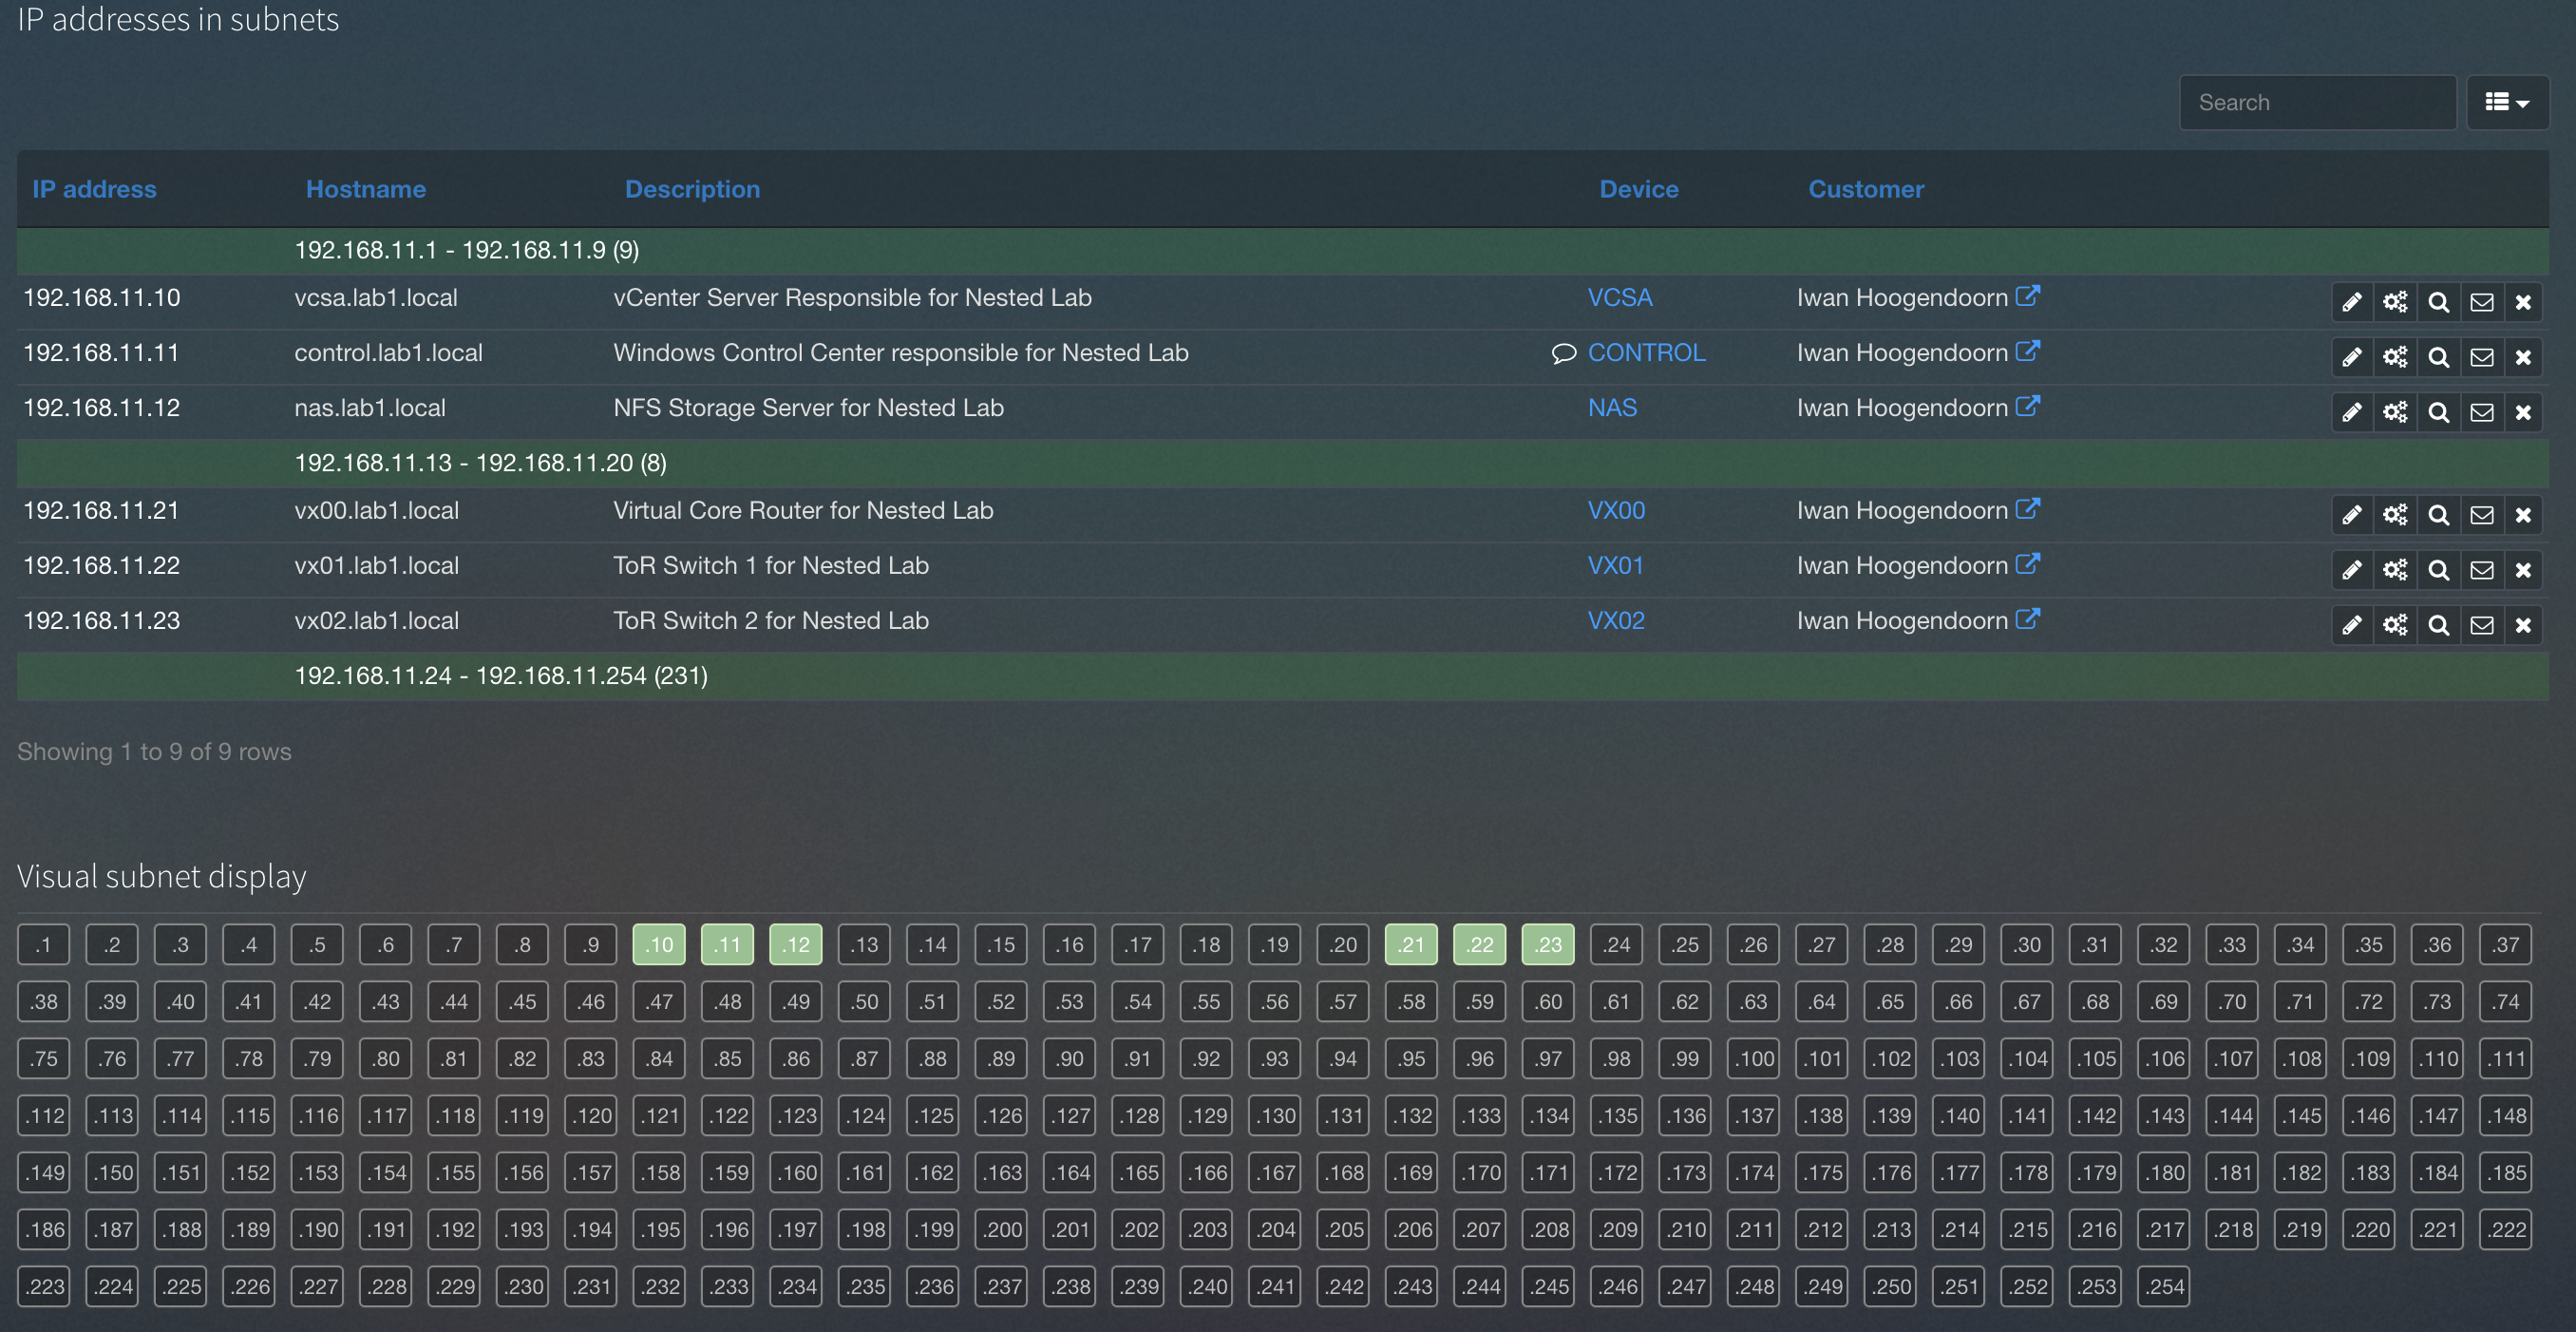
Task: Open the NAS device link
Action: coord(1612,408)
